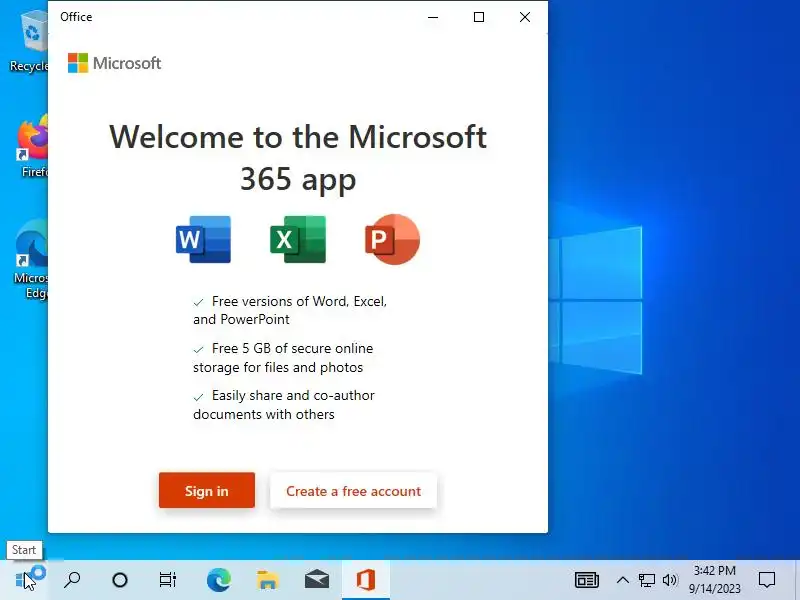Image resolution: width=800 pixels, height=600 pixels.
Task: Click the 'Welcome to the Microsoft 365 app' heading
Action: tap(298, 158)
